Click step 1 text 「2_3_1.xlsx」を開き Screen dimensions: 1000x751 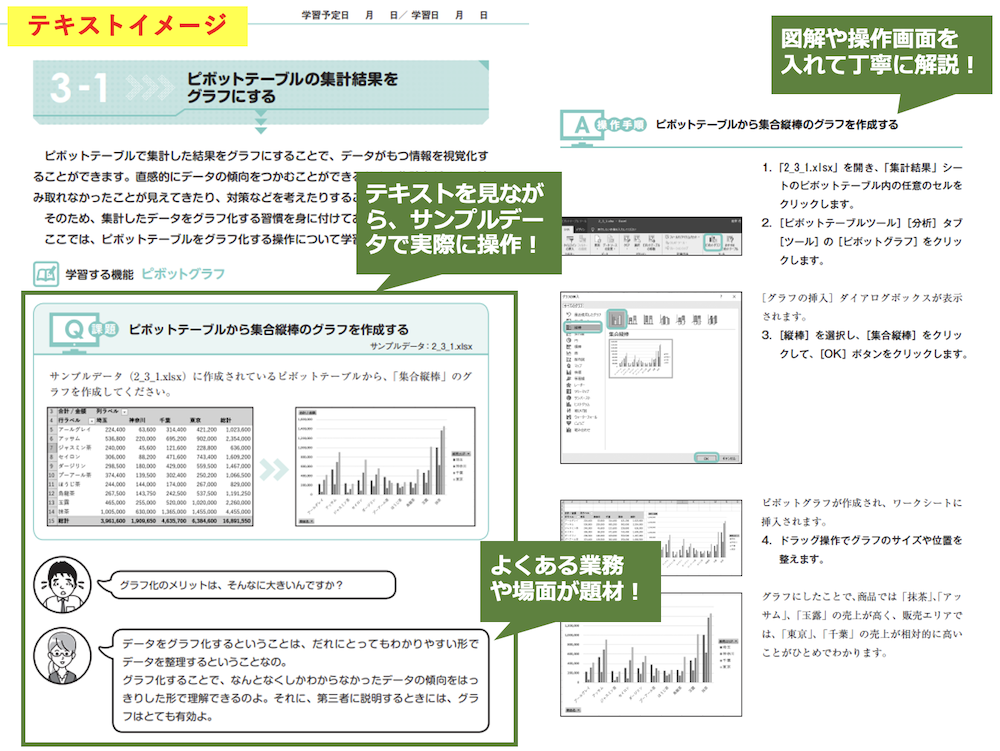(862, 186)
